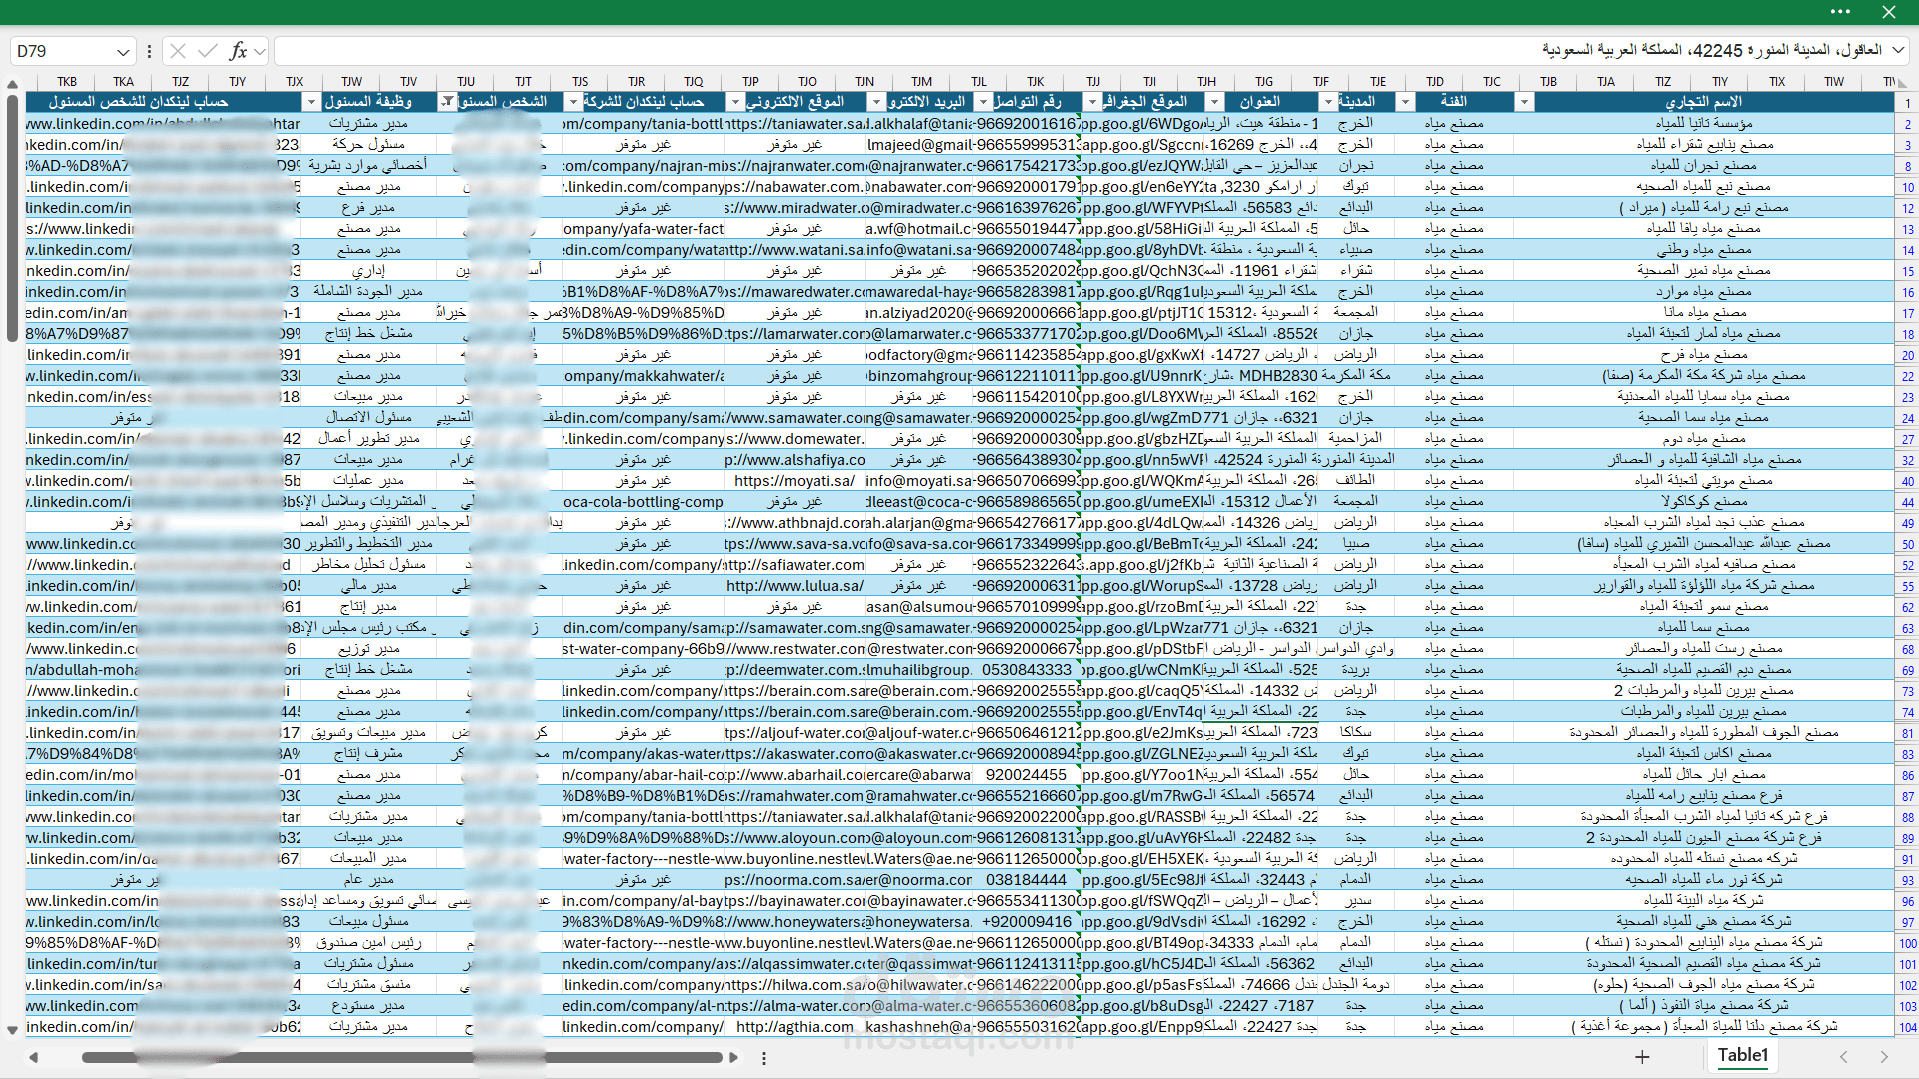Viewport: 1919px width, 1079px height.
Task: Open the http://agthia.com website cell
Action: tap(794, 1027)
